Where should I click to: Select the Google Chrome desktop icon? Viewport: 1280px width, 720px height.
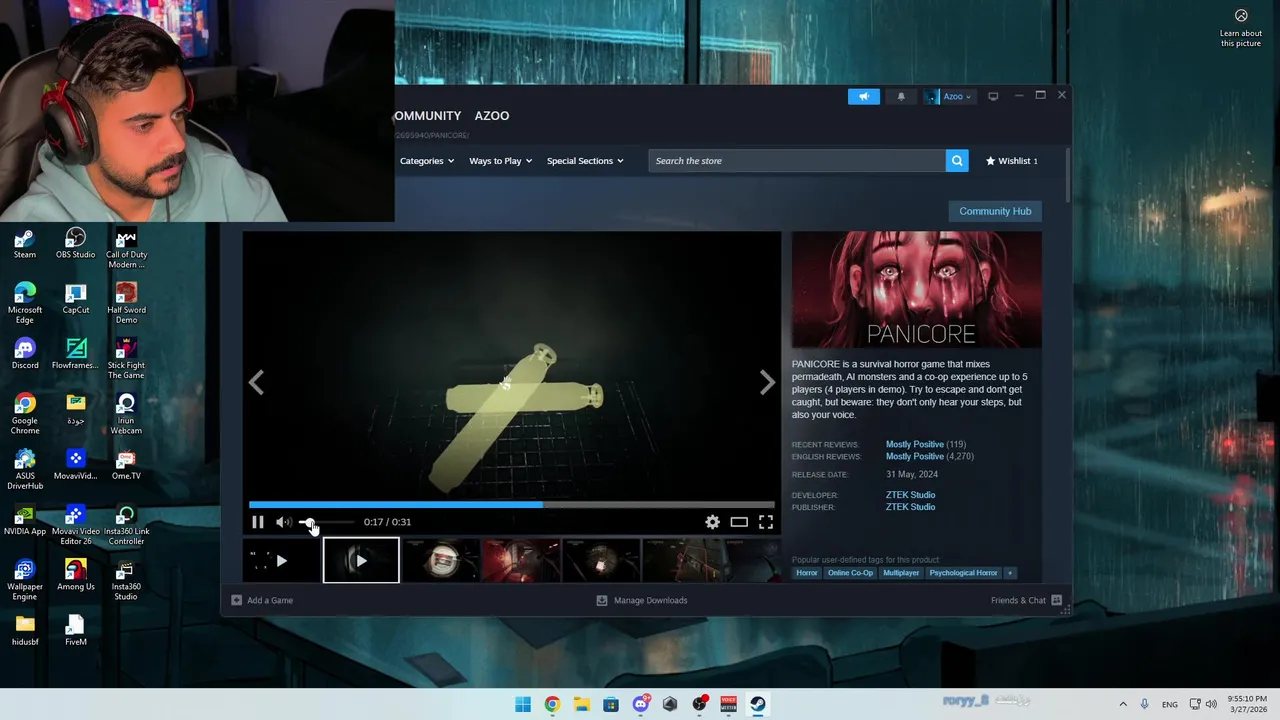[x=25, y=415]
